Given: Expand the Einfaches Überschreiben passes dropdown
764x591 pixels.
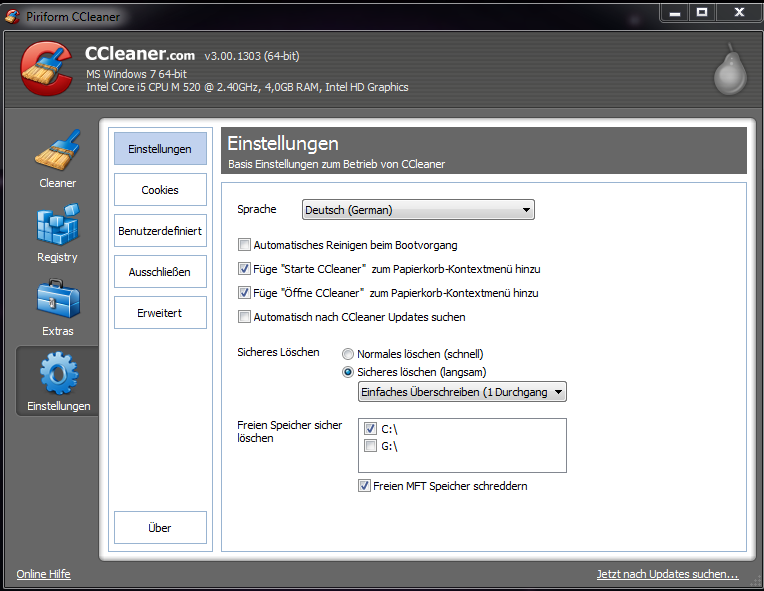Looking at the screenshot, I should (x=462, y=392).
